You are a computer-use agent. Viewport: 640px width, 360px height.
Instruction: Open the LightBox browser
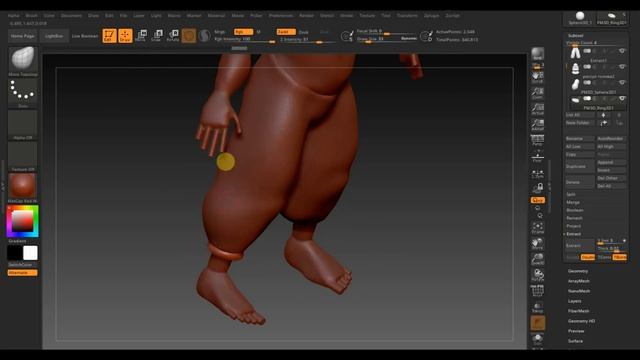[x=54, y=36]
